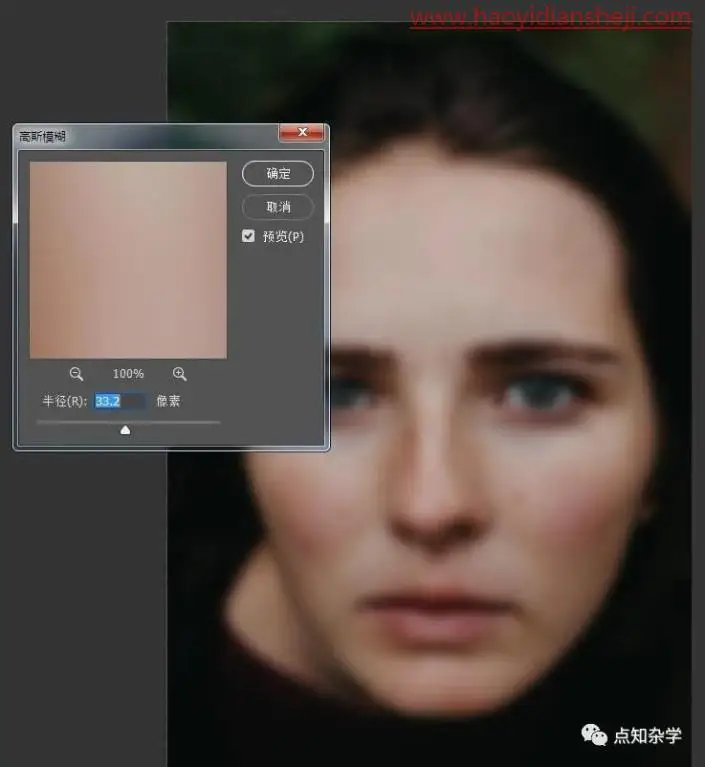Click the radius slider triangle handle
The height and width of the screenshot is (767, 705).
tap(125, 429)
